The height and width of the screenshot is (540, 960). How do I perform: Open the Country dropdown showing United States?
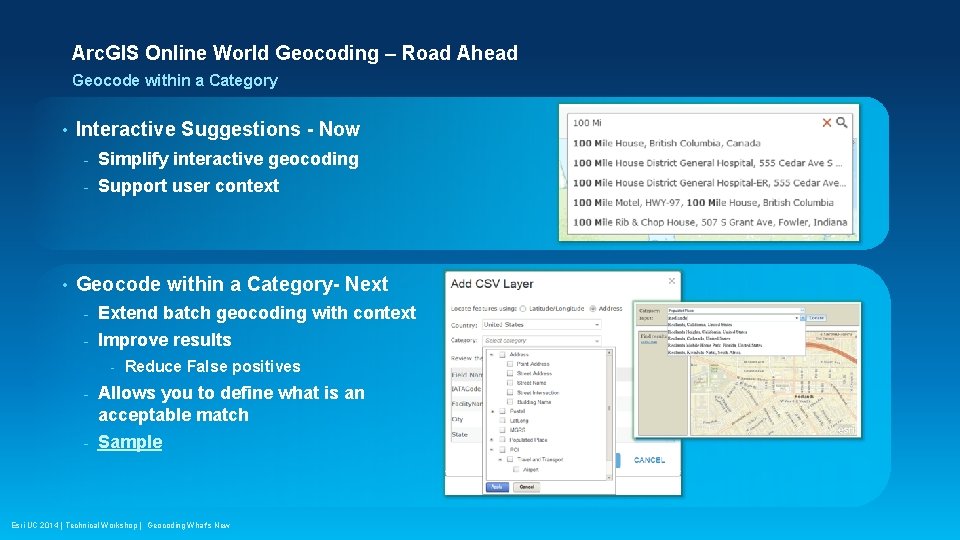[x=541, y=324]
